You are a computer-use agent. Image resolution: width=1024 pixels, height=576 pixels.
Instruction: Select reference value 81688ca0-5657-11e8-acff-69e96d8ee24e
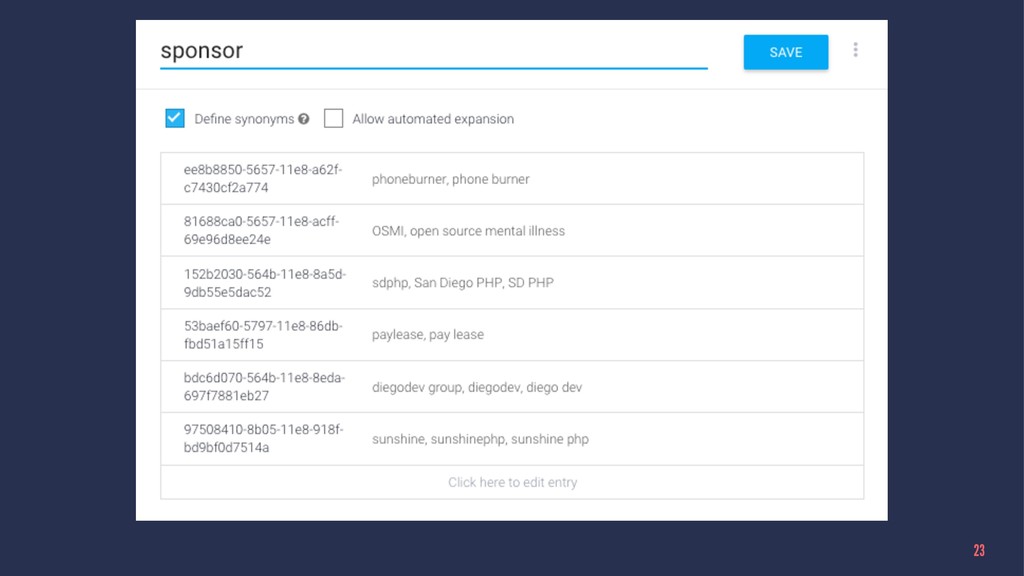261,231
